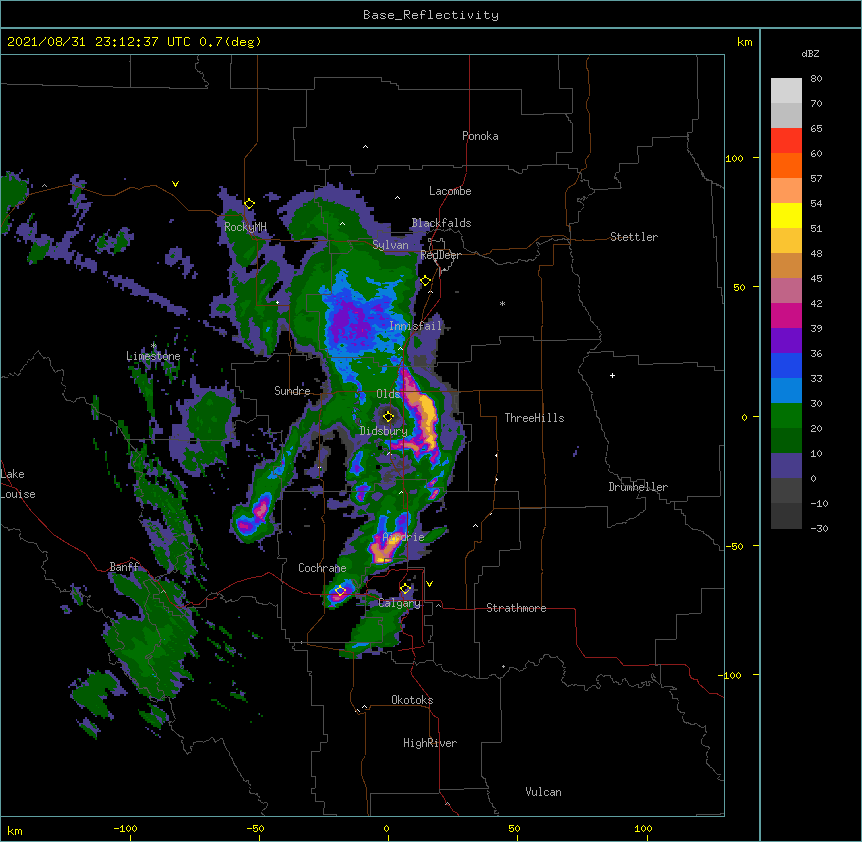862x842 pixels.
Task: Click the Innisfail label
Action: tap(415, 326)
